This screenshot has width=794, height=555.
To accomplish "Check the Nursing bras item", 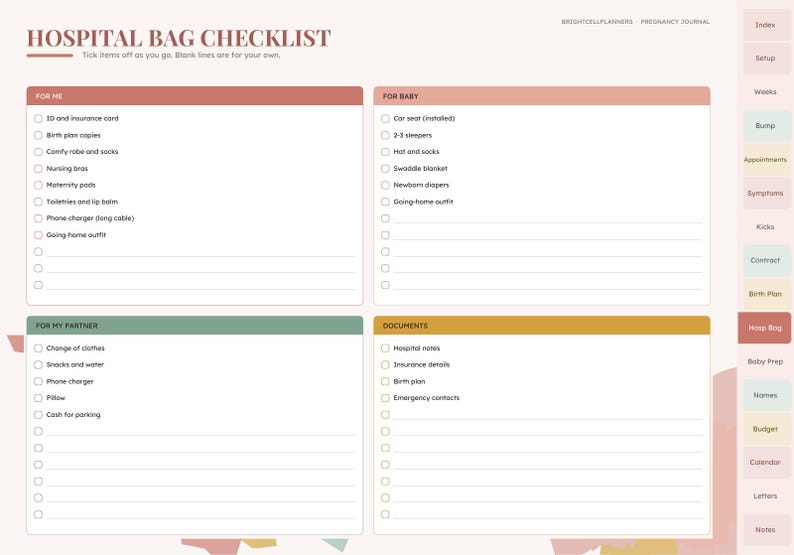I will (x=38, y=169).
